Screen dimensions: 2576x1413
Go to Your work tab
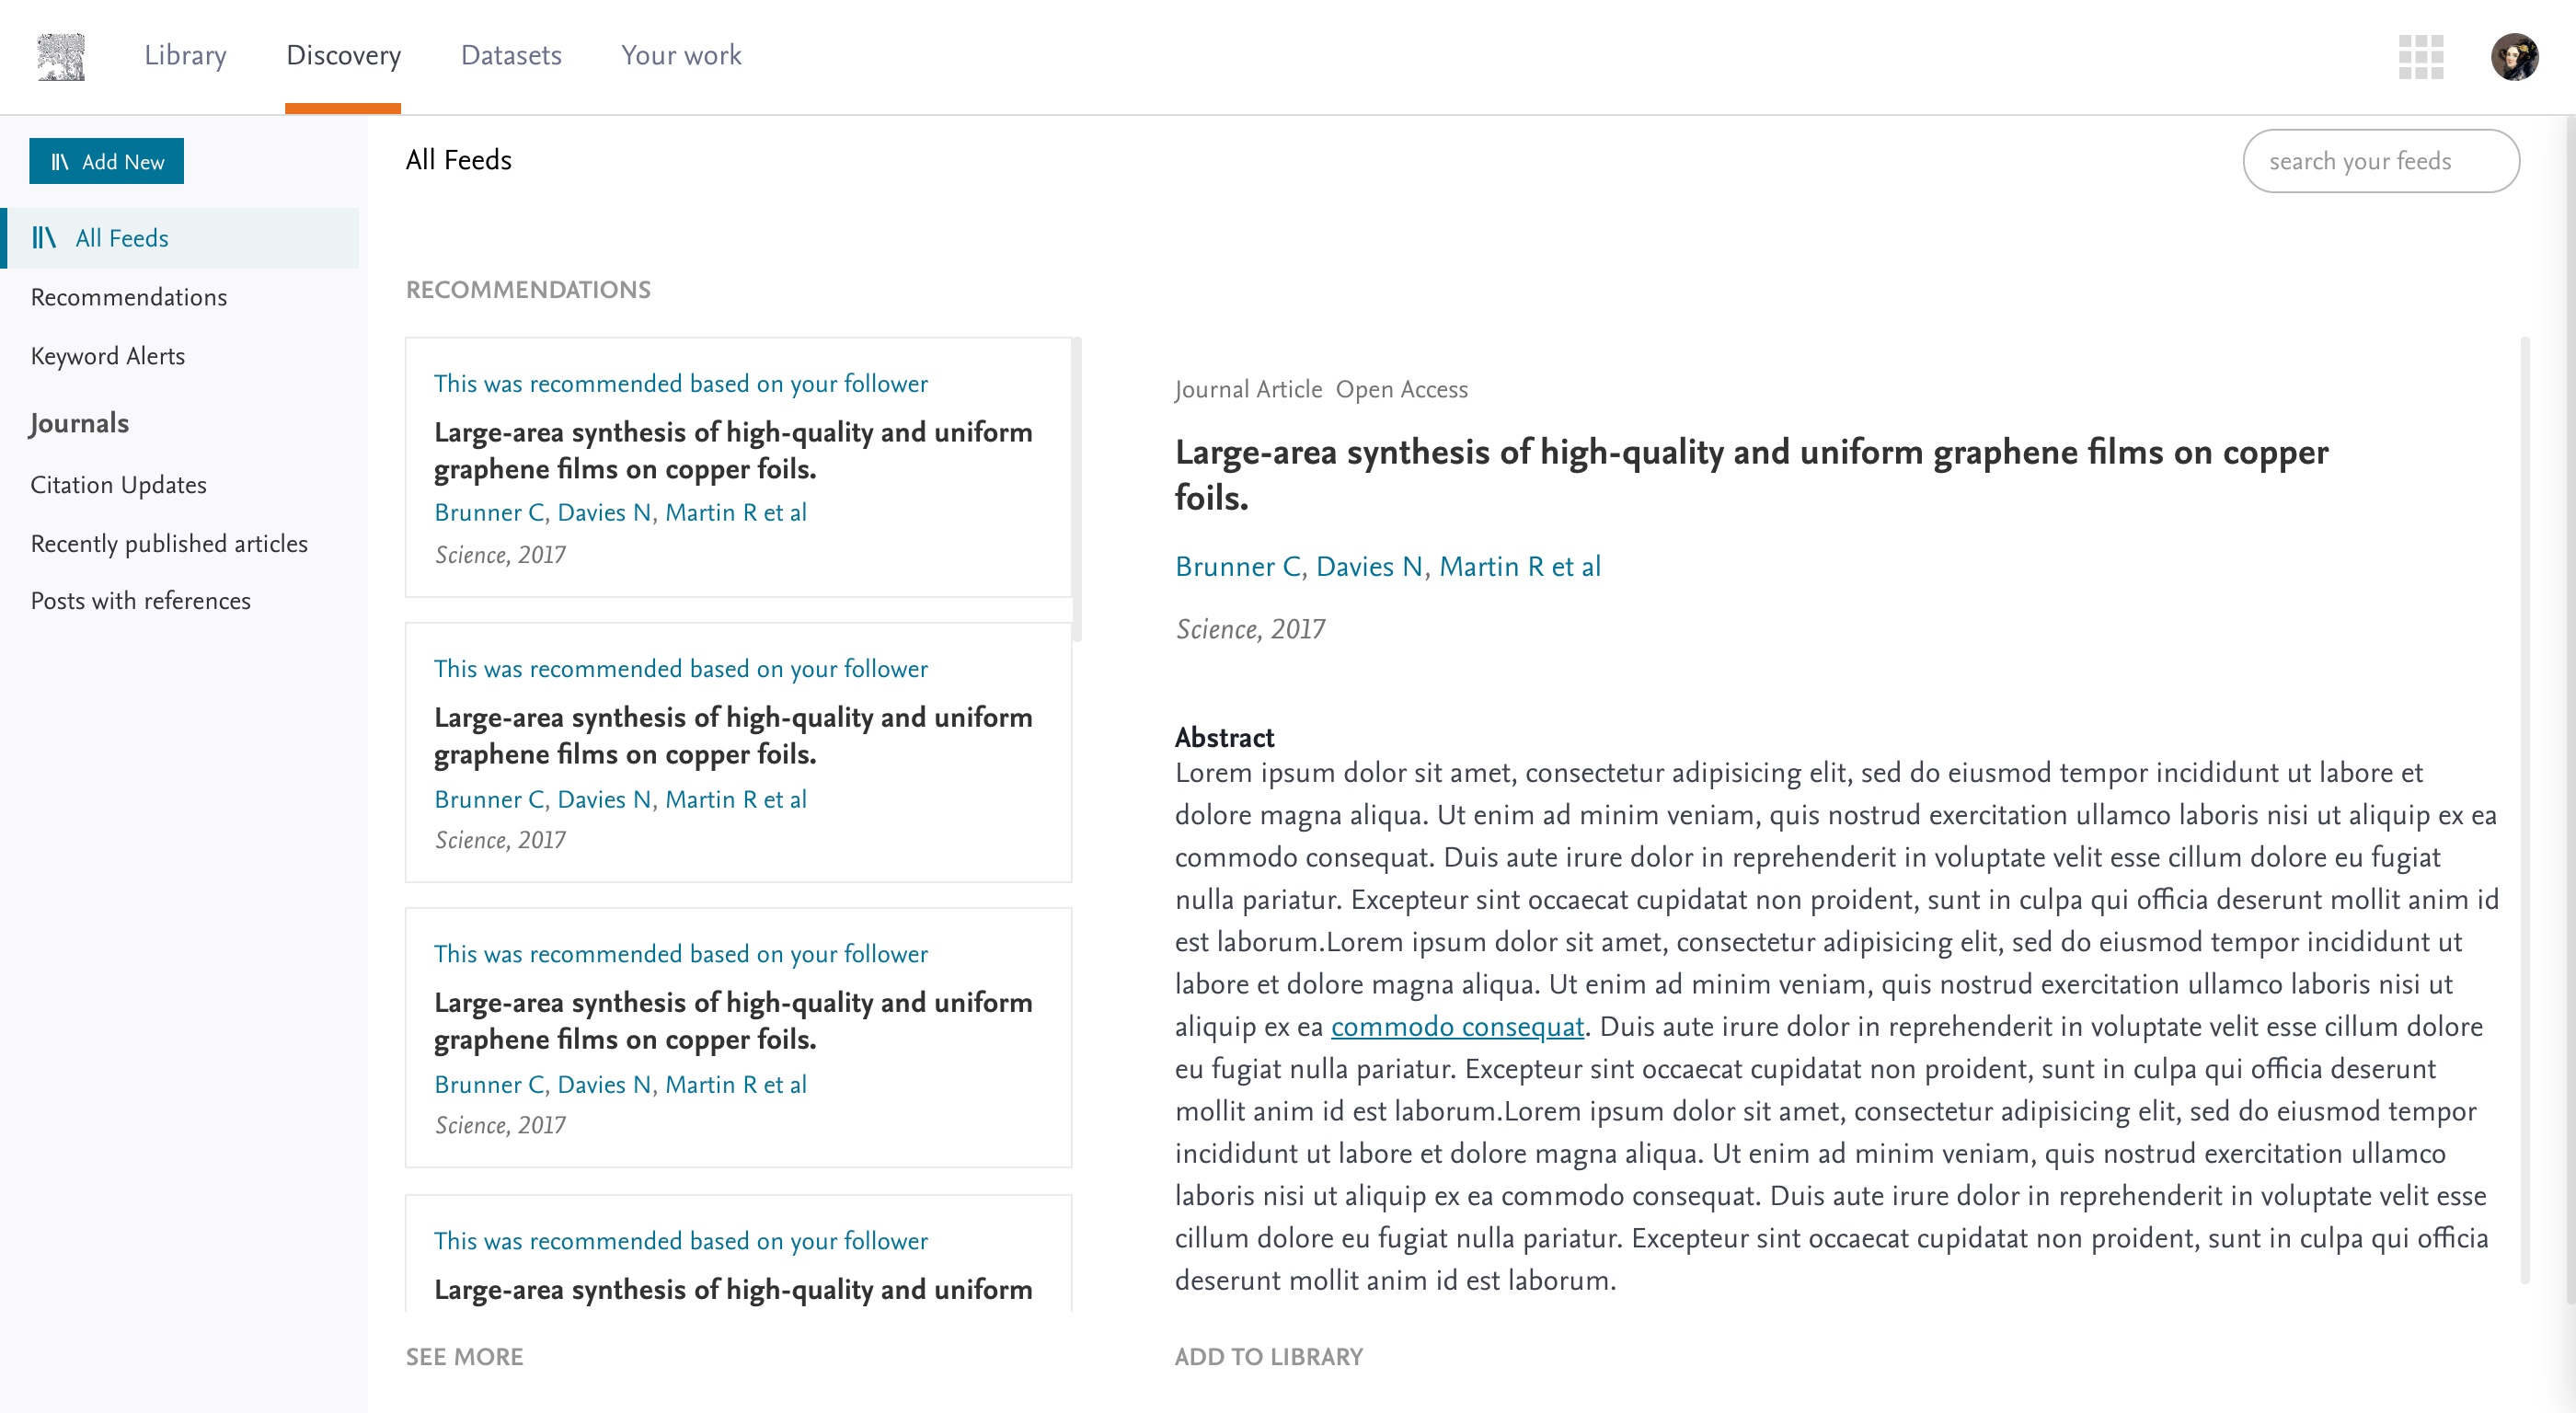681,55
